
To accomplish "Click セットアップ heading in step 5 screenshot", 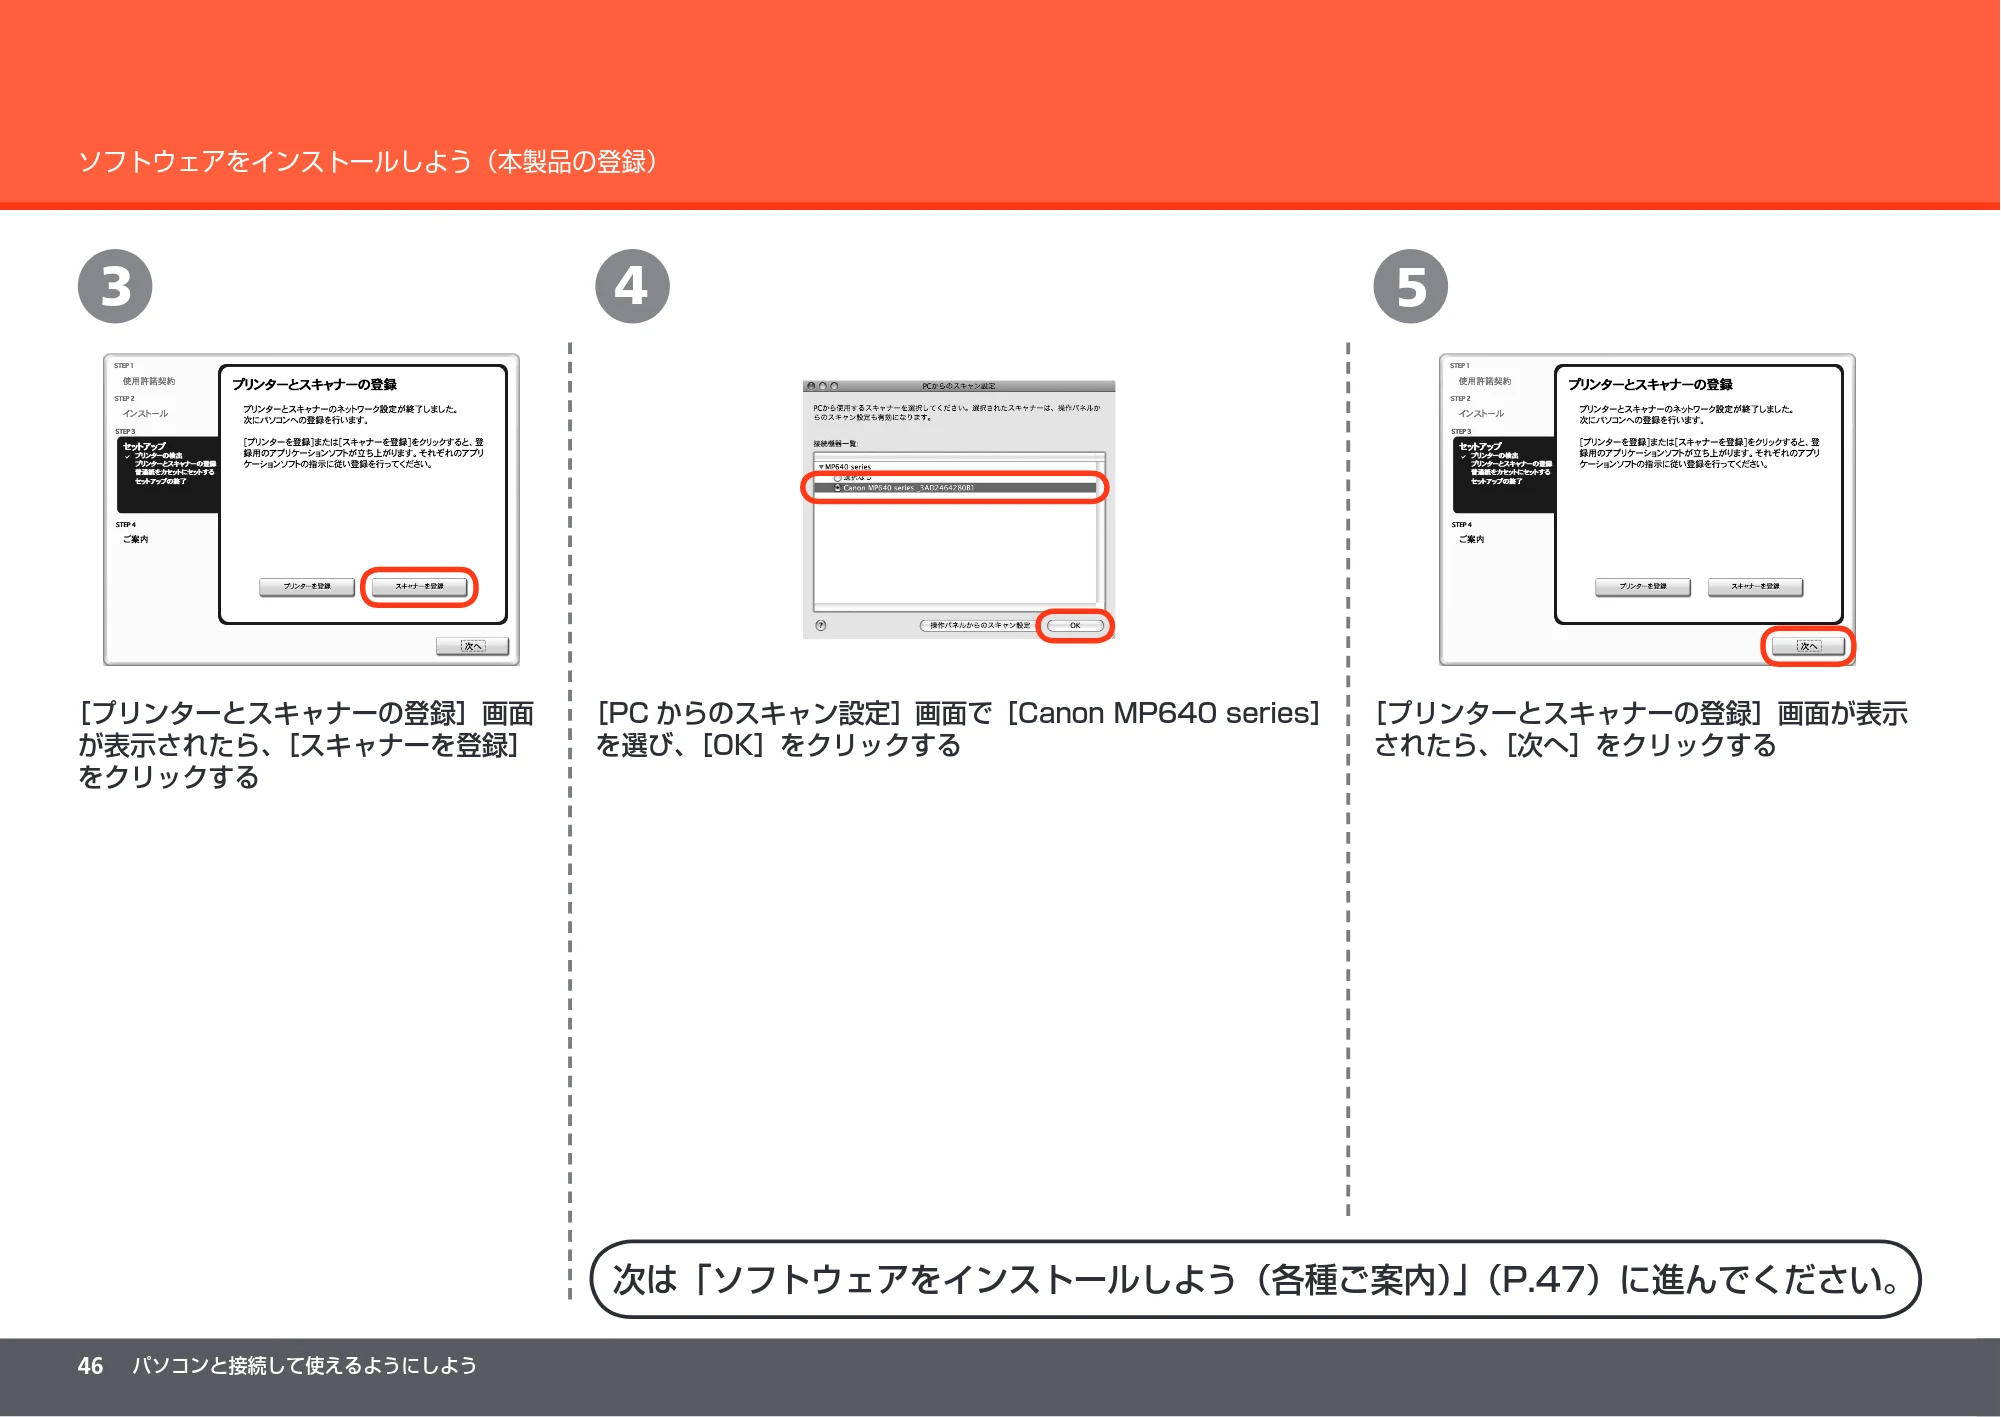I will point(1480,446).
